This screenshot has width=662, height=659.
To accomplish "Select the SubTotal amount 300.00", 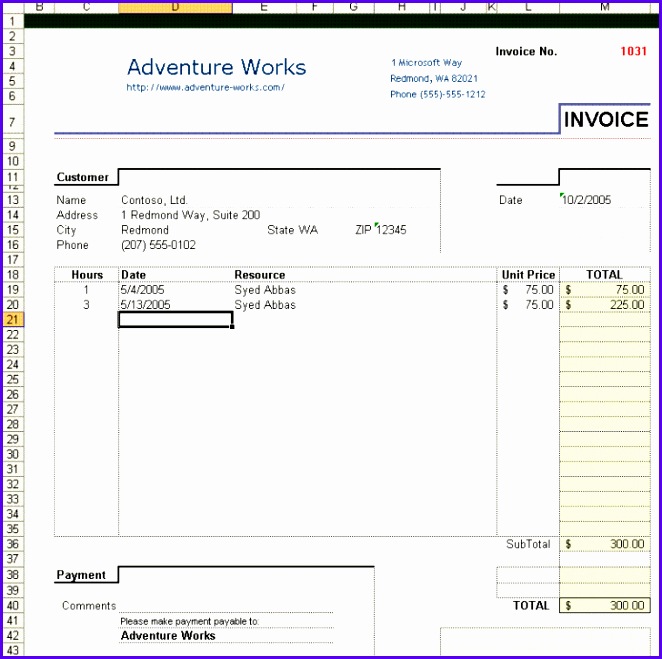I will [x=605, y=544].
